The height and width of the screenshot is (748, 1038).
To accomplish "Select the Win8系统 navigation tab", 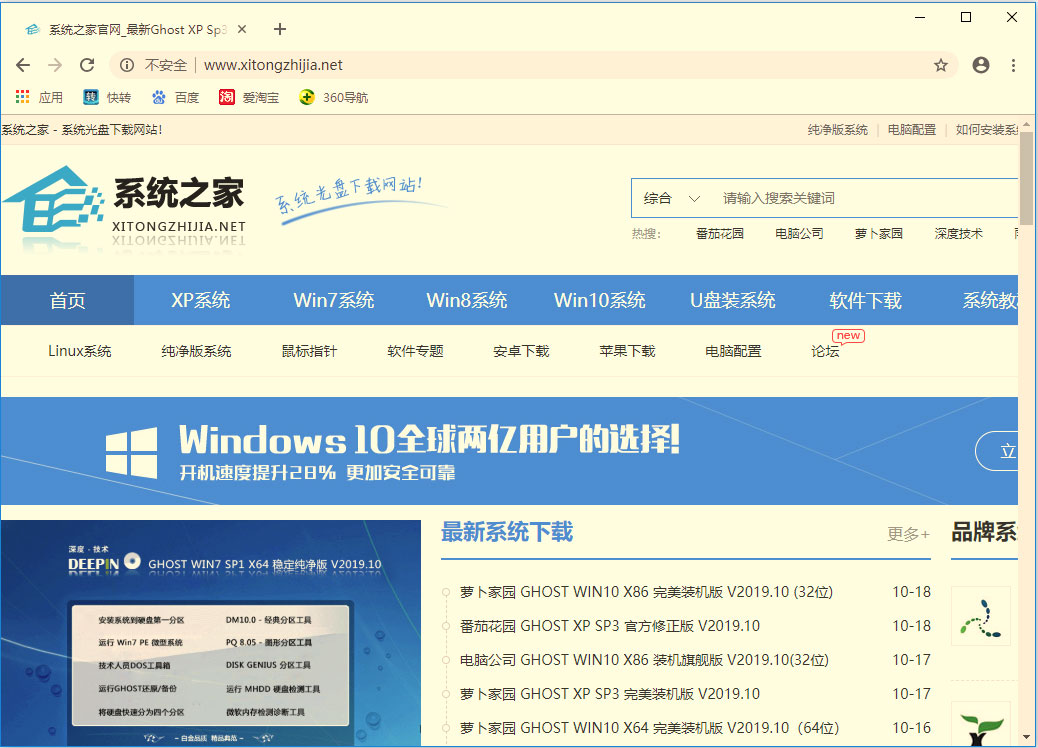I will [467, 300].
